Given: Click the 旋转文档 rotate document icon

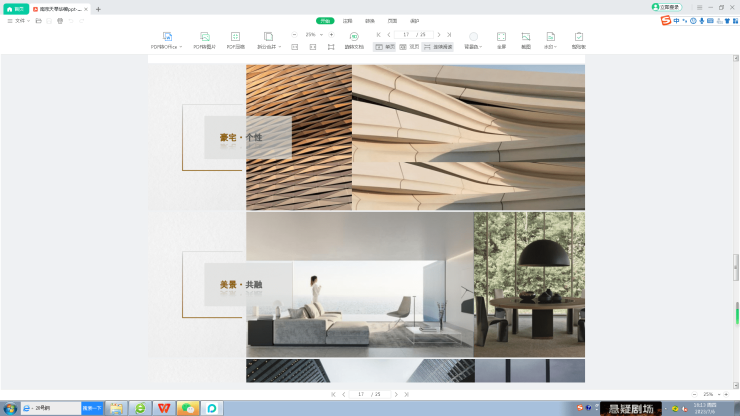Looking at the screenshot, I should [x=354, y=36].
